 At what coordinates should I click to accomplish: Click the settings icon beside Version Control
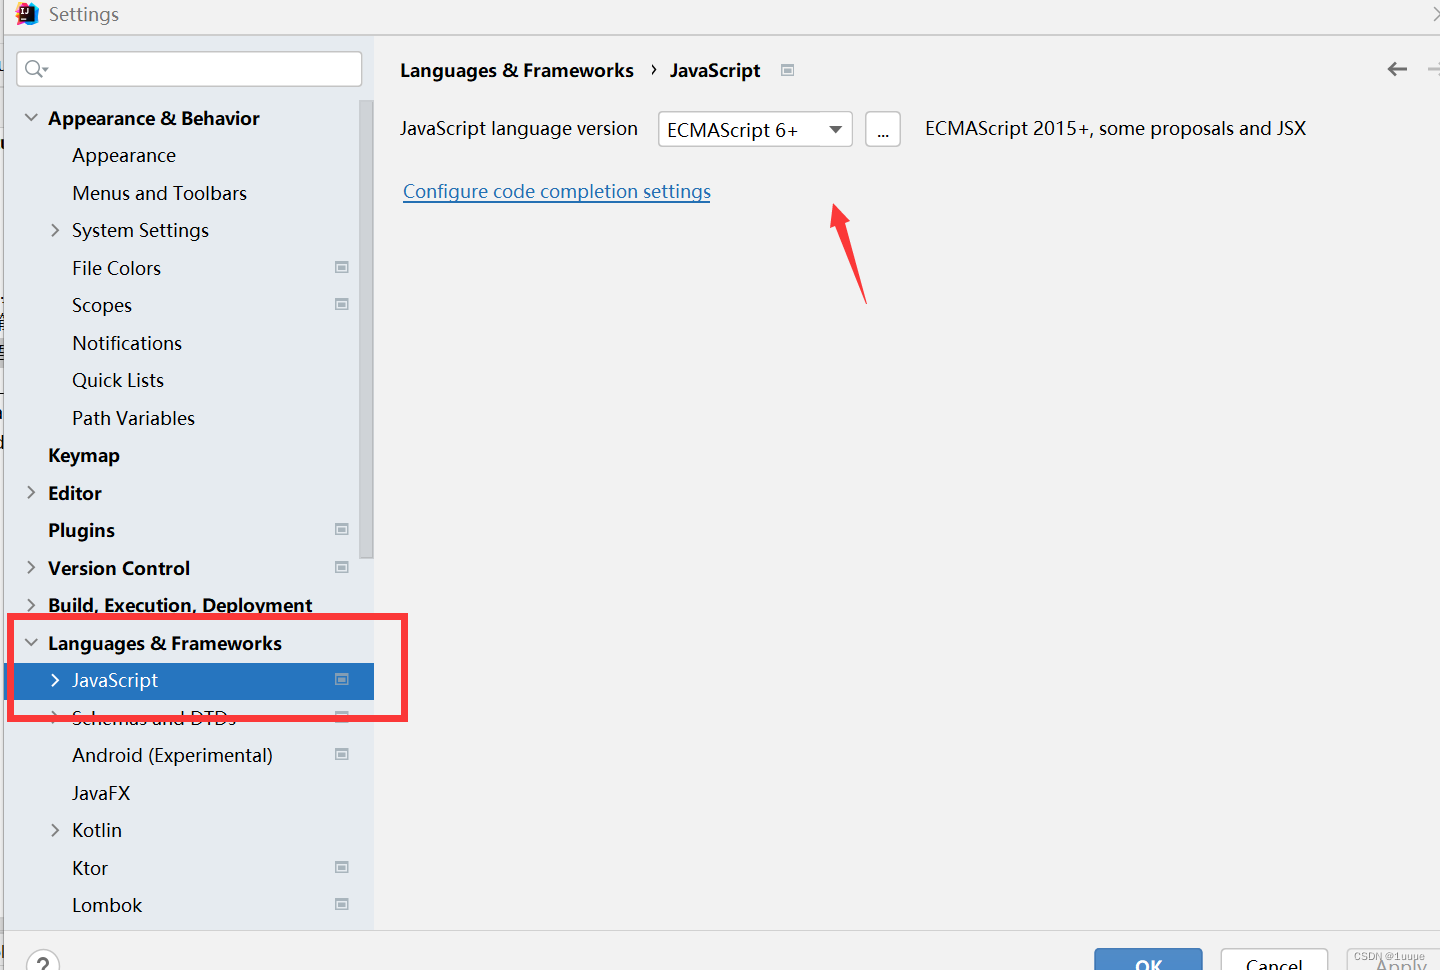pos(341,567)
